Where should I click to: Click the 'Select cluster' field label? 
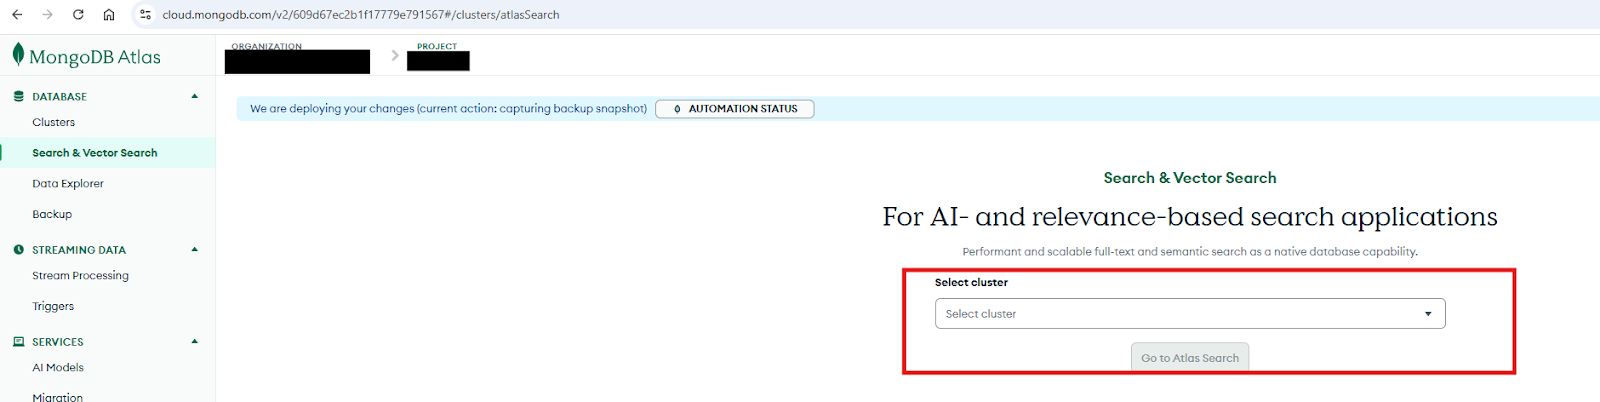tap(971, 283)
